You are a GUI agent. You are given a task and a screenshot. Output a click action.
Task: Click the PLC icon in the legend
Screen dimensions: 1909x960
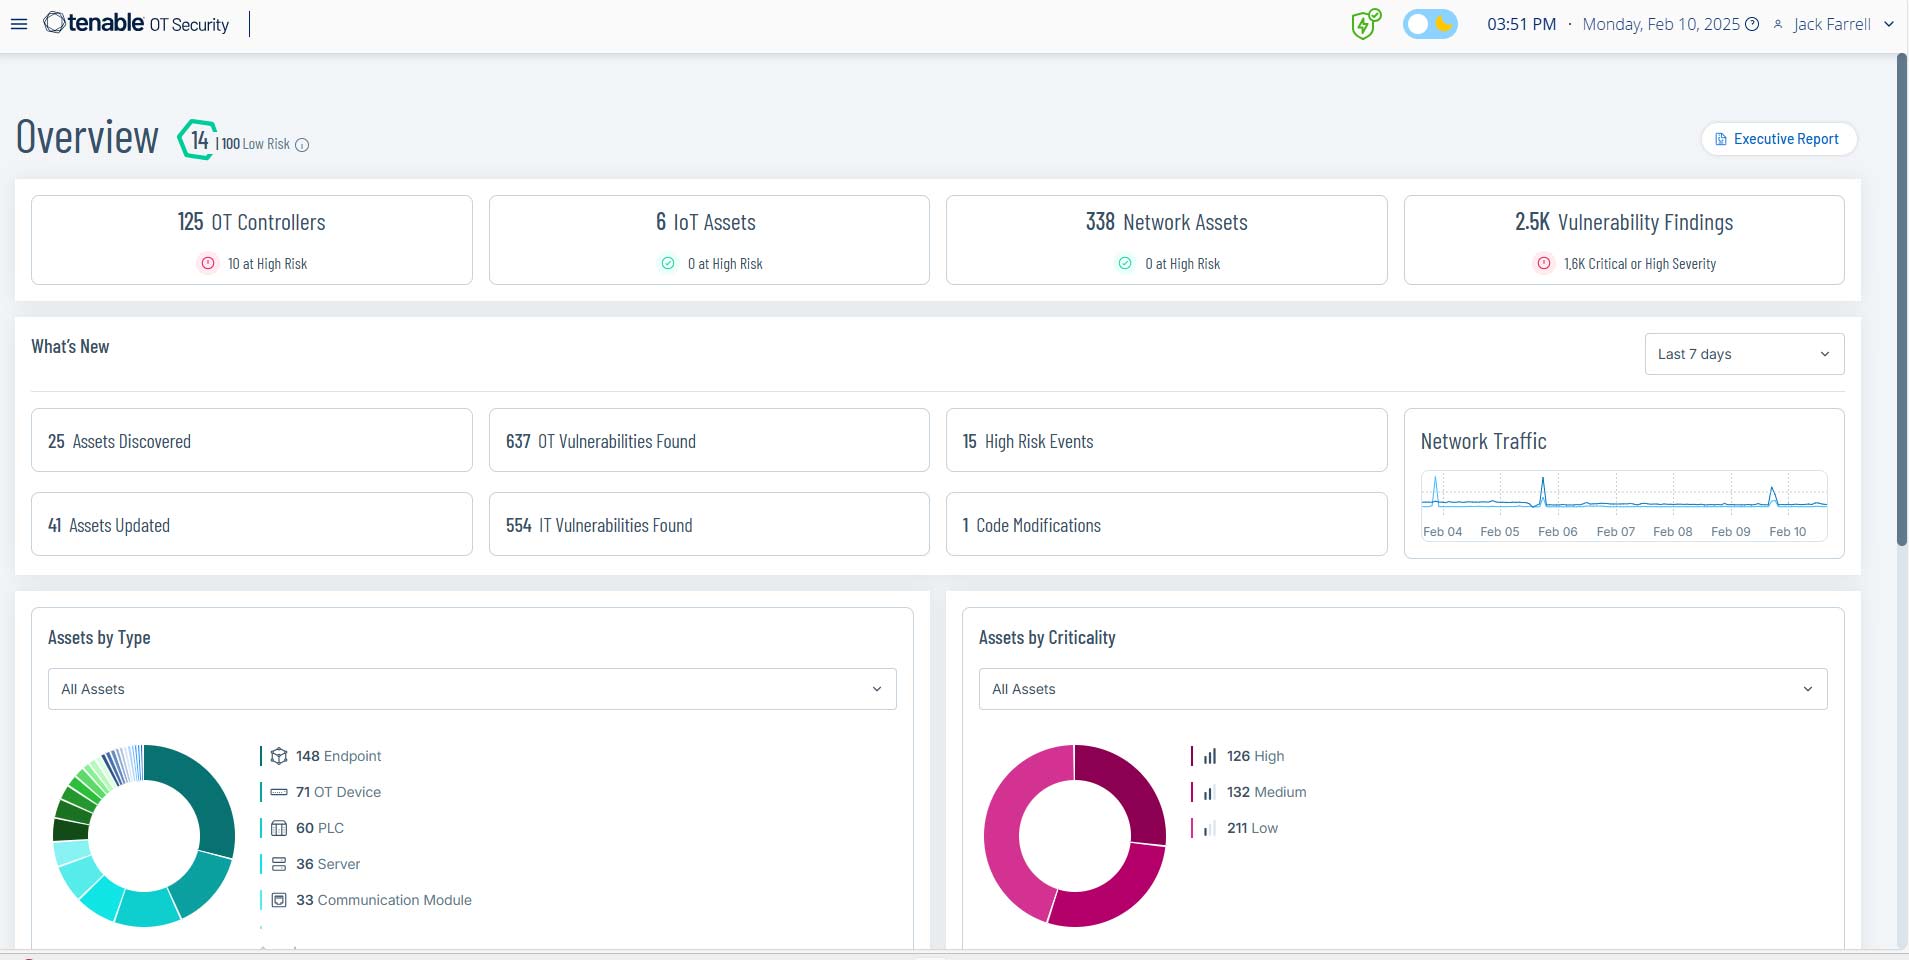coord(279,828)
